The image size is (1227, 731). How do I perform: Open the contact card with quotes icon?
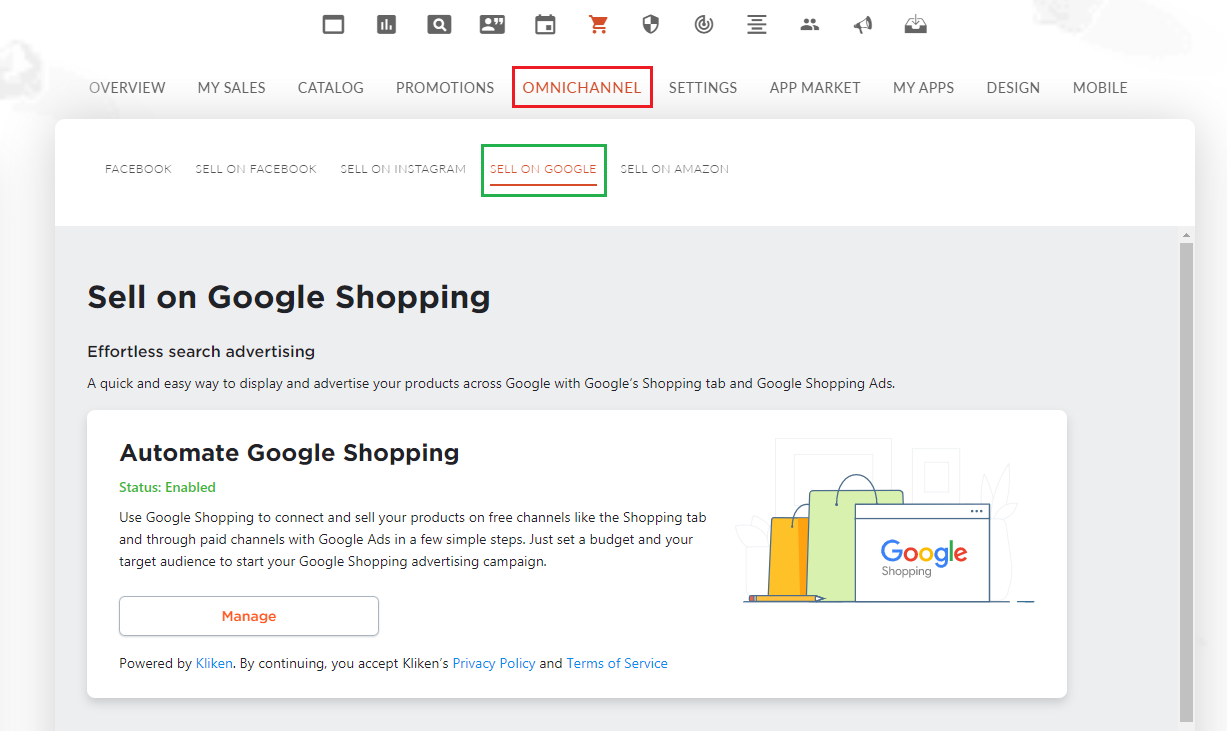pyautogui.click(x=492, y=25)
